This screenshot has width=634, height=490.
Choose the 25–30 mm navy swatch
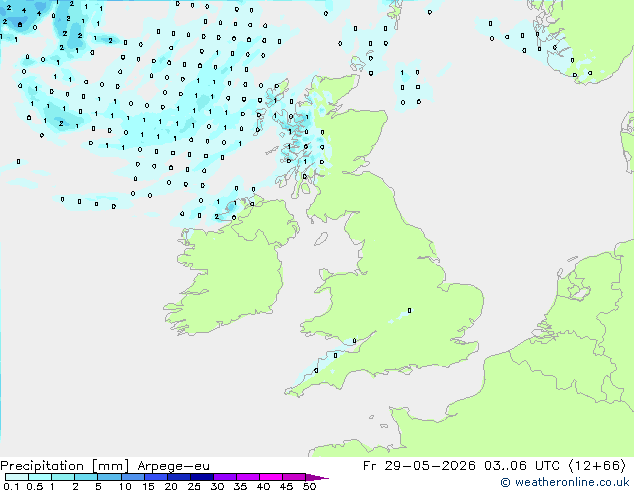point(202,477)
